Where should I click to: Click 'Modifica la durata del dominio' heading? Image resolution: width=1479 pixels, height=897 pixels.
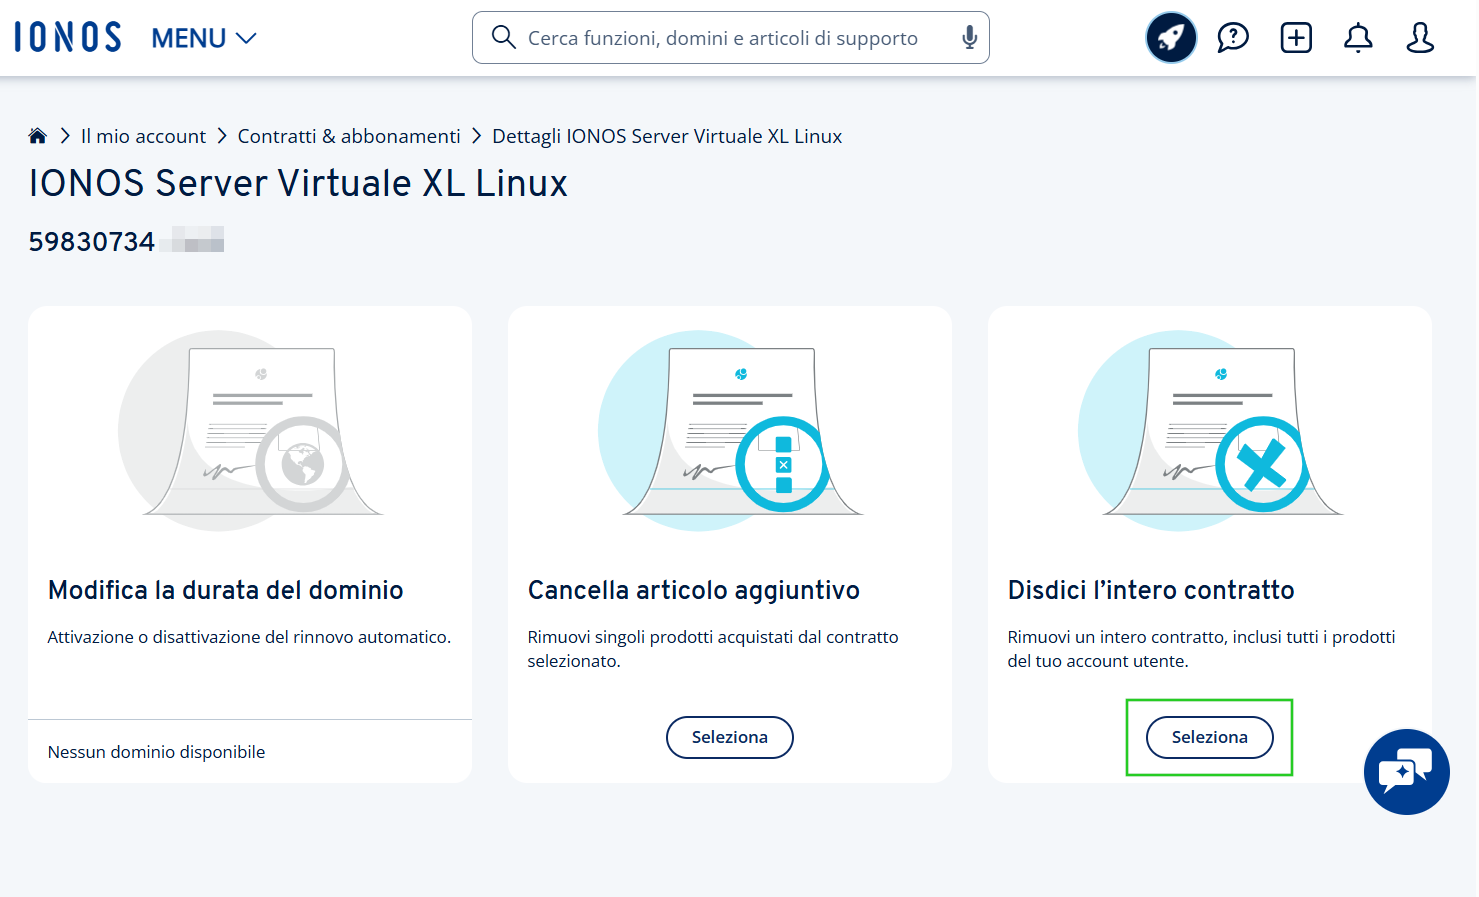[226, 590]
